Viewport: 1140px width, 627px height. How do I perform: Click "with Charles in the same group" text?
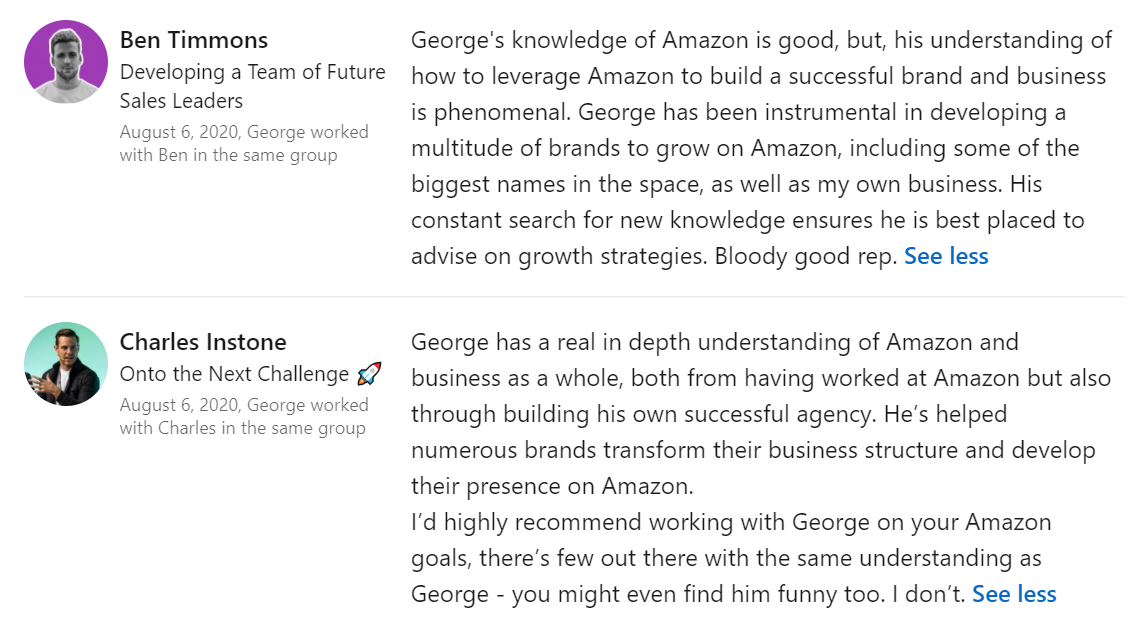(x=242, y=428)
